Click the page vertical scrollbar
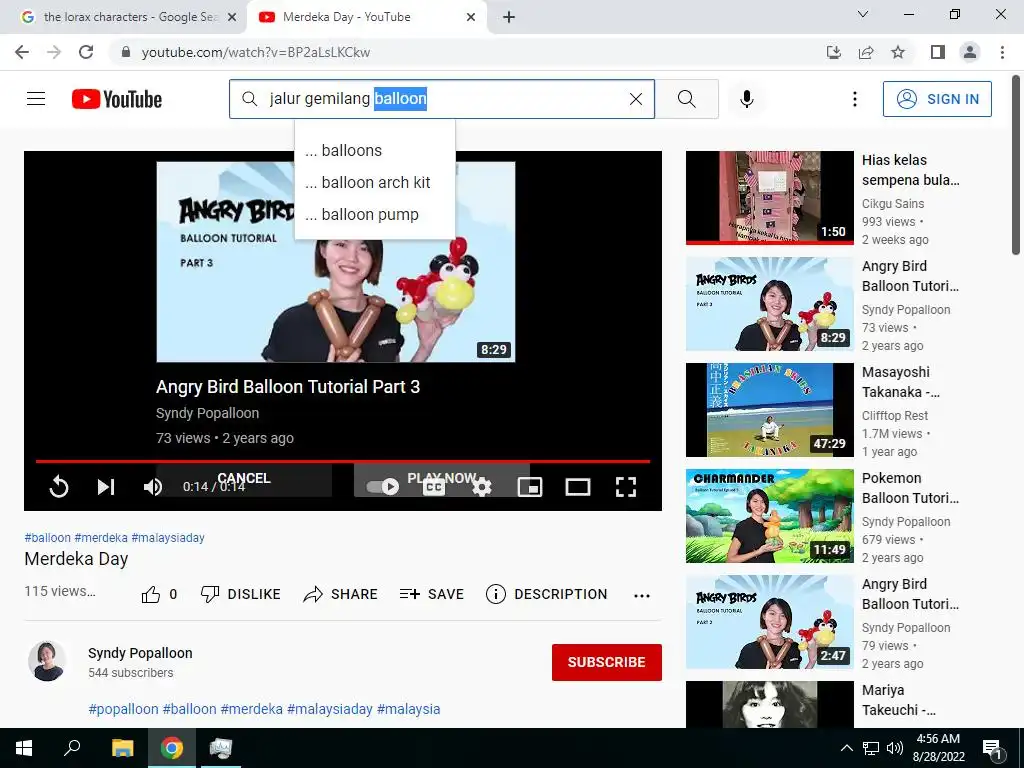The width and height of the screenshot is (1024, 768). point(1016,165)
